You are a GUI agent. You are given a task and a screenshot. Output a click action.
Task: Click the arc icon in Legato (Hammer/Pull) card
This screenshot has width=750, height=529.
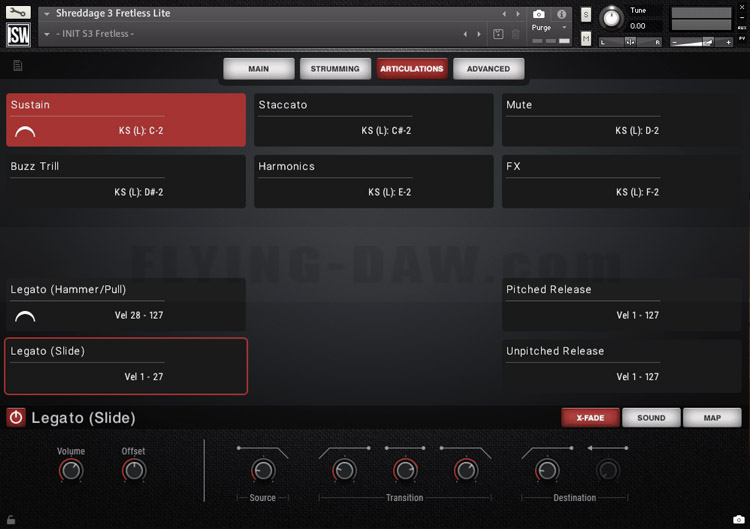(25, 316)
